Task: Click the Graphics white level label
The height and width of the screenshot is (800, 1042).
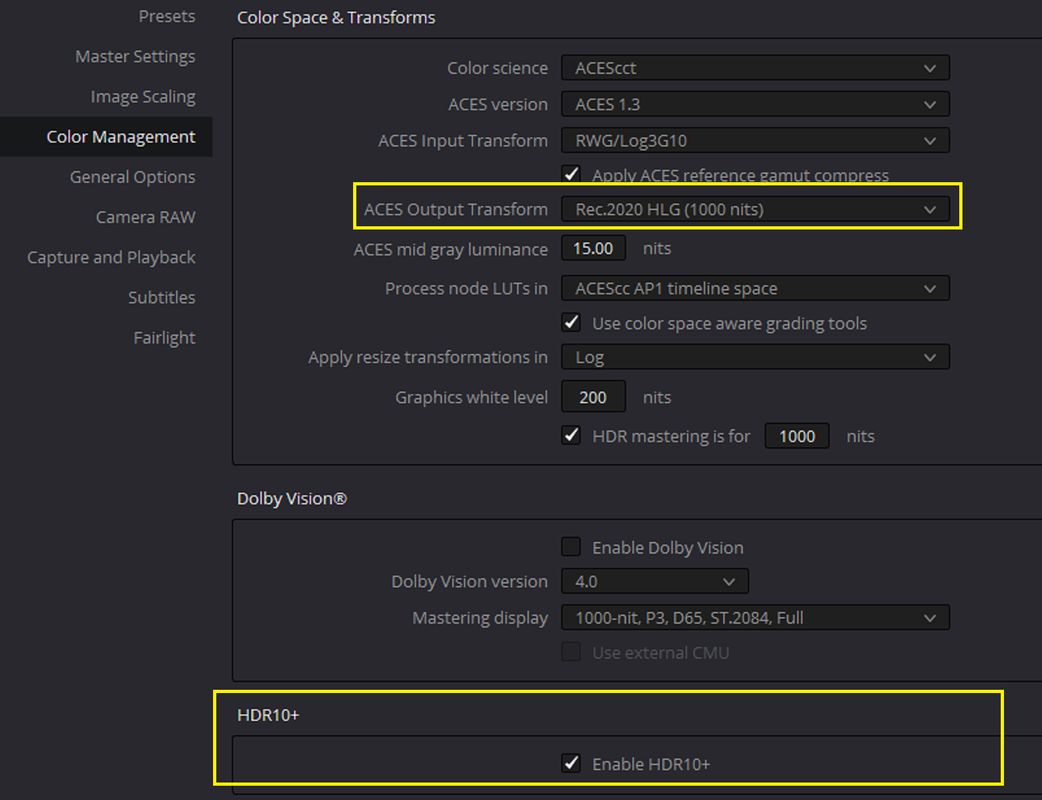Action: click(471, 397)
